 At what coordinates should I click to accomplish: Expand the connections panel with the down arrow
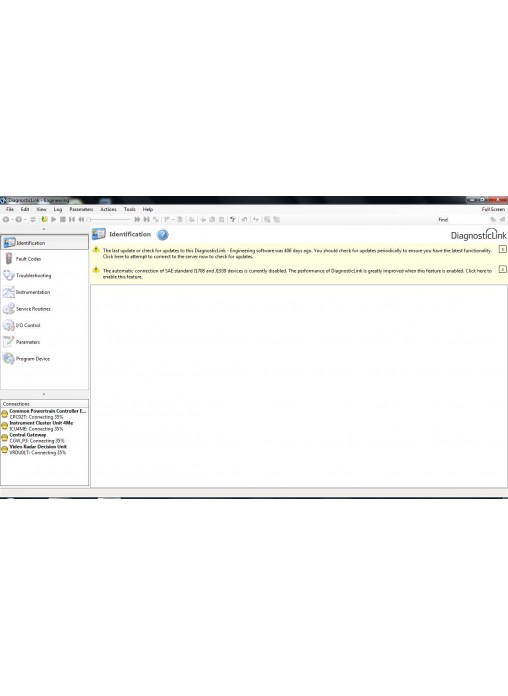[44, 394]
